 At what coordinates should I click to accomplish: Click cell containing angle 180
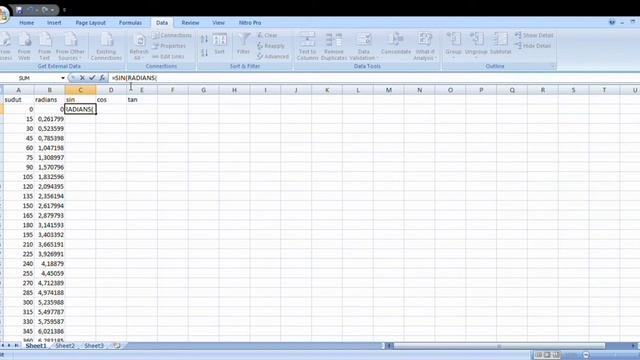pos(19,225)
